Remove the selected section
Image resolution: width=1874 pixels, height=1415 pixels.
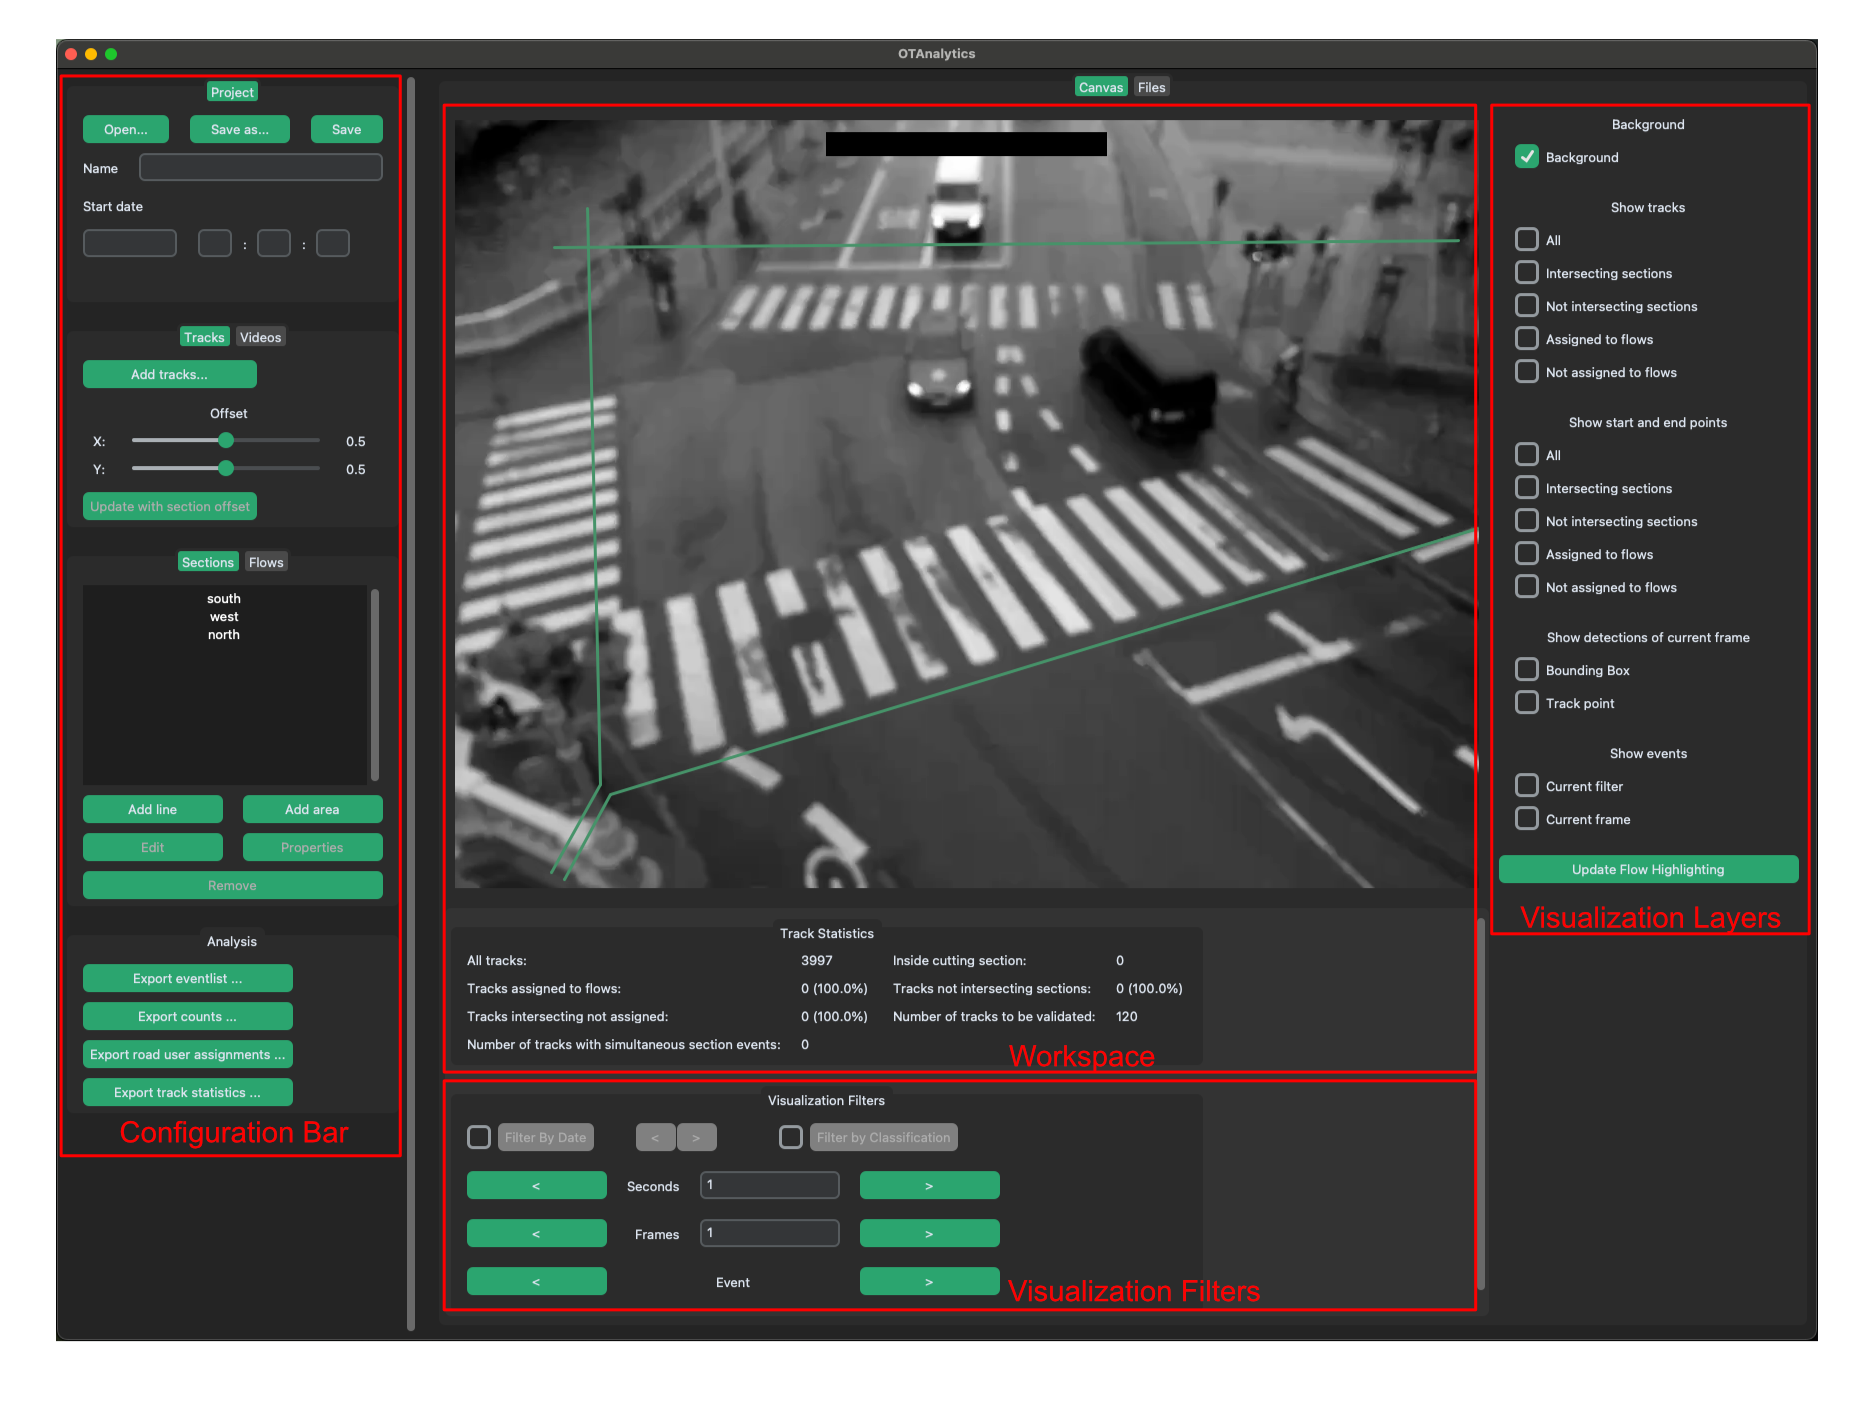coord(232,884)
